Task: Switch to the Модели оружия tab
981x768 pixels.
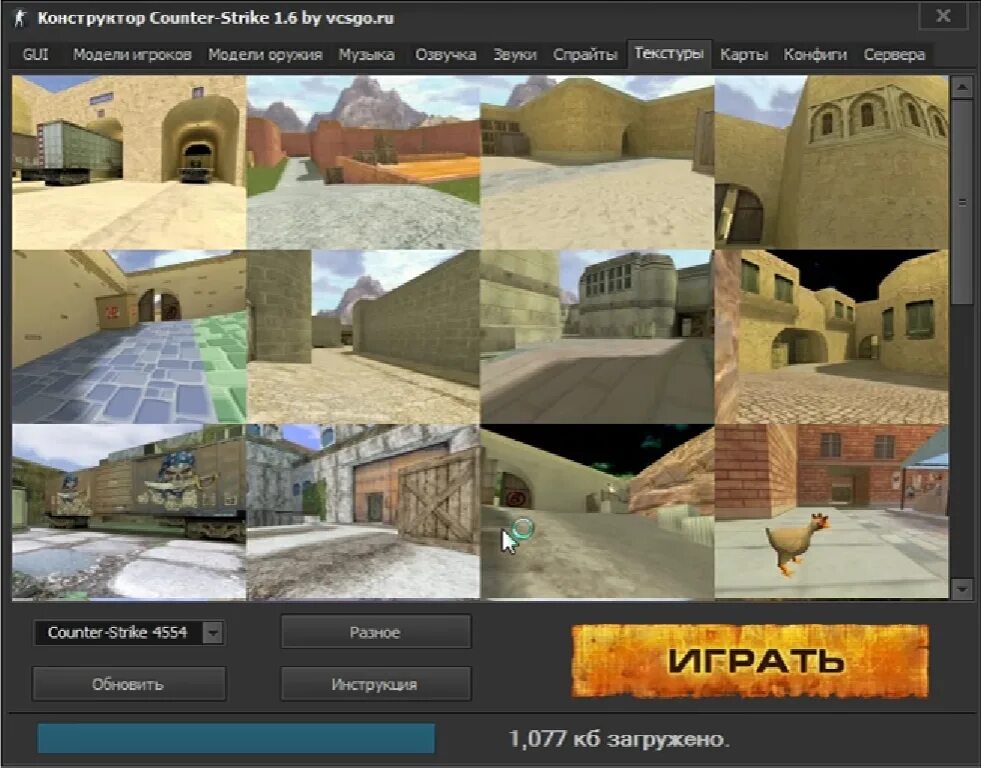Action: click(x=265, y=54)
